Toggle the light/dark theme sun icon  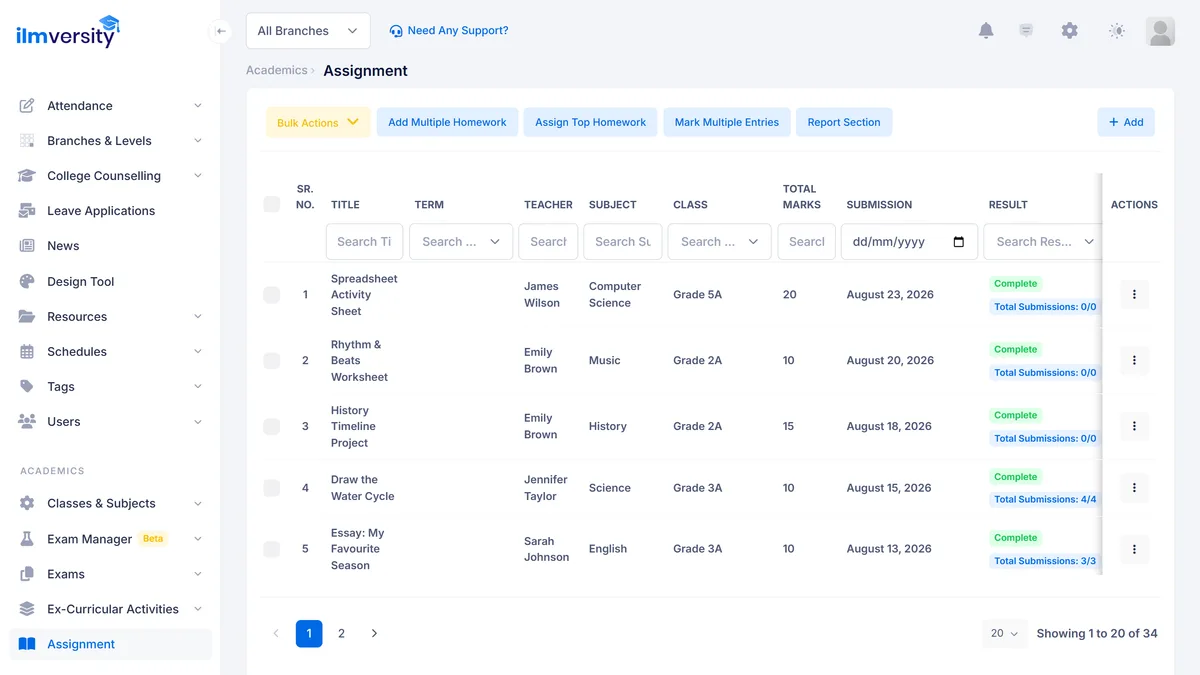1117,31
